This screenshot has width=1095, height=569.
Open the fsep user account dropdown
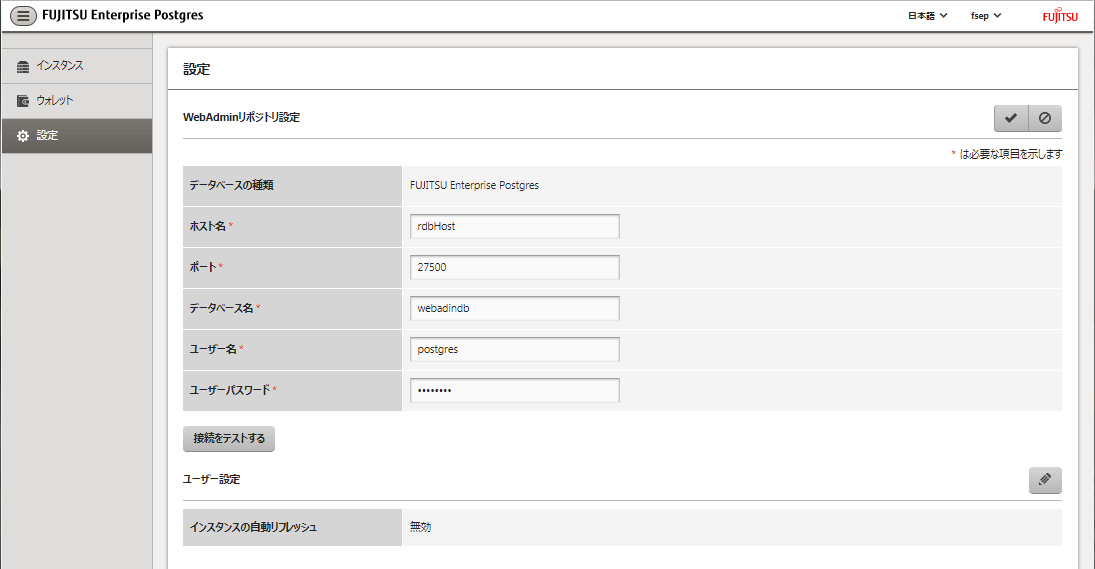tap(985, 15)
